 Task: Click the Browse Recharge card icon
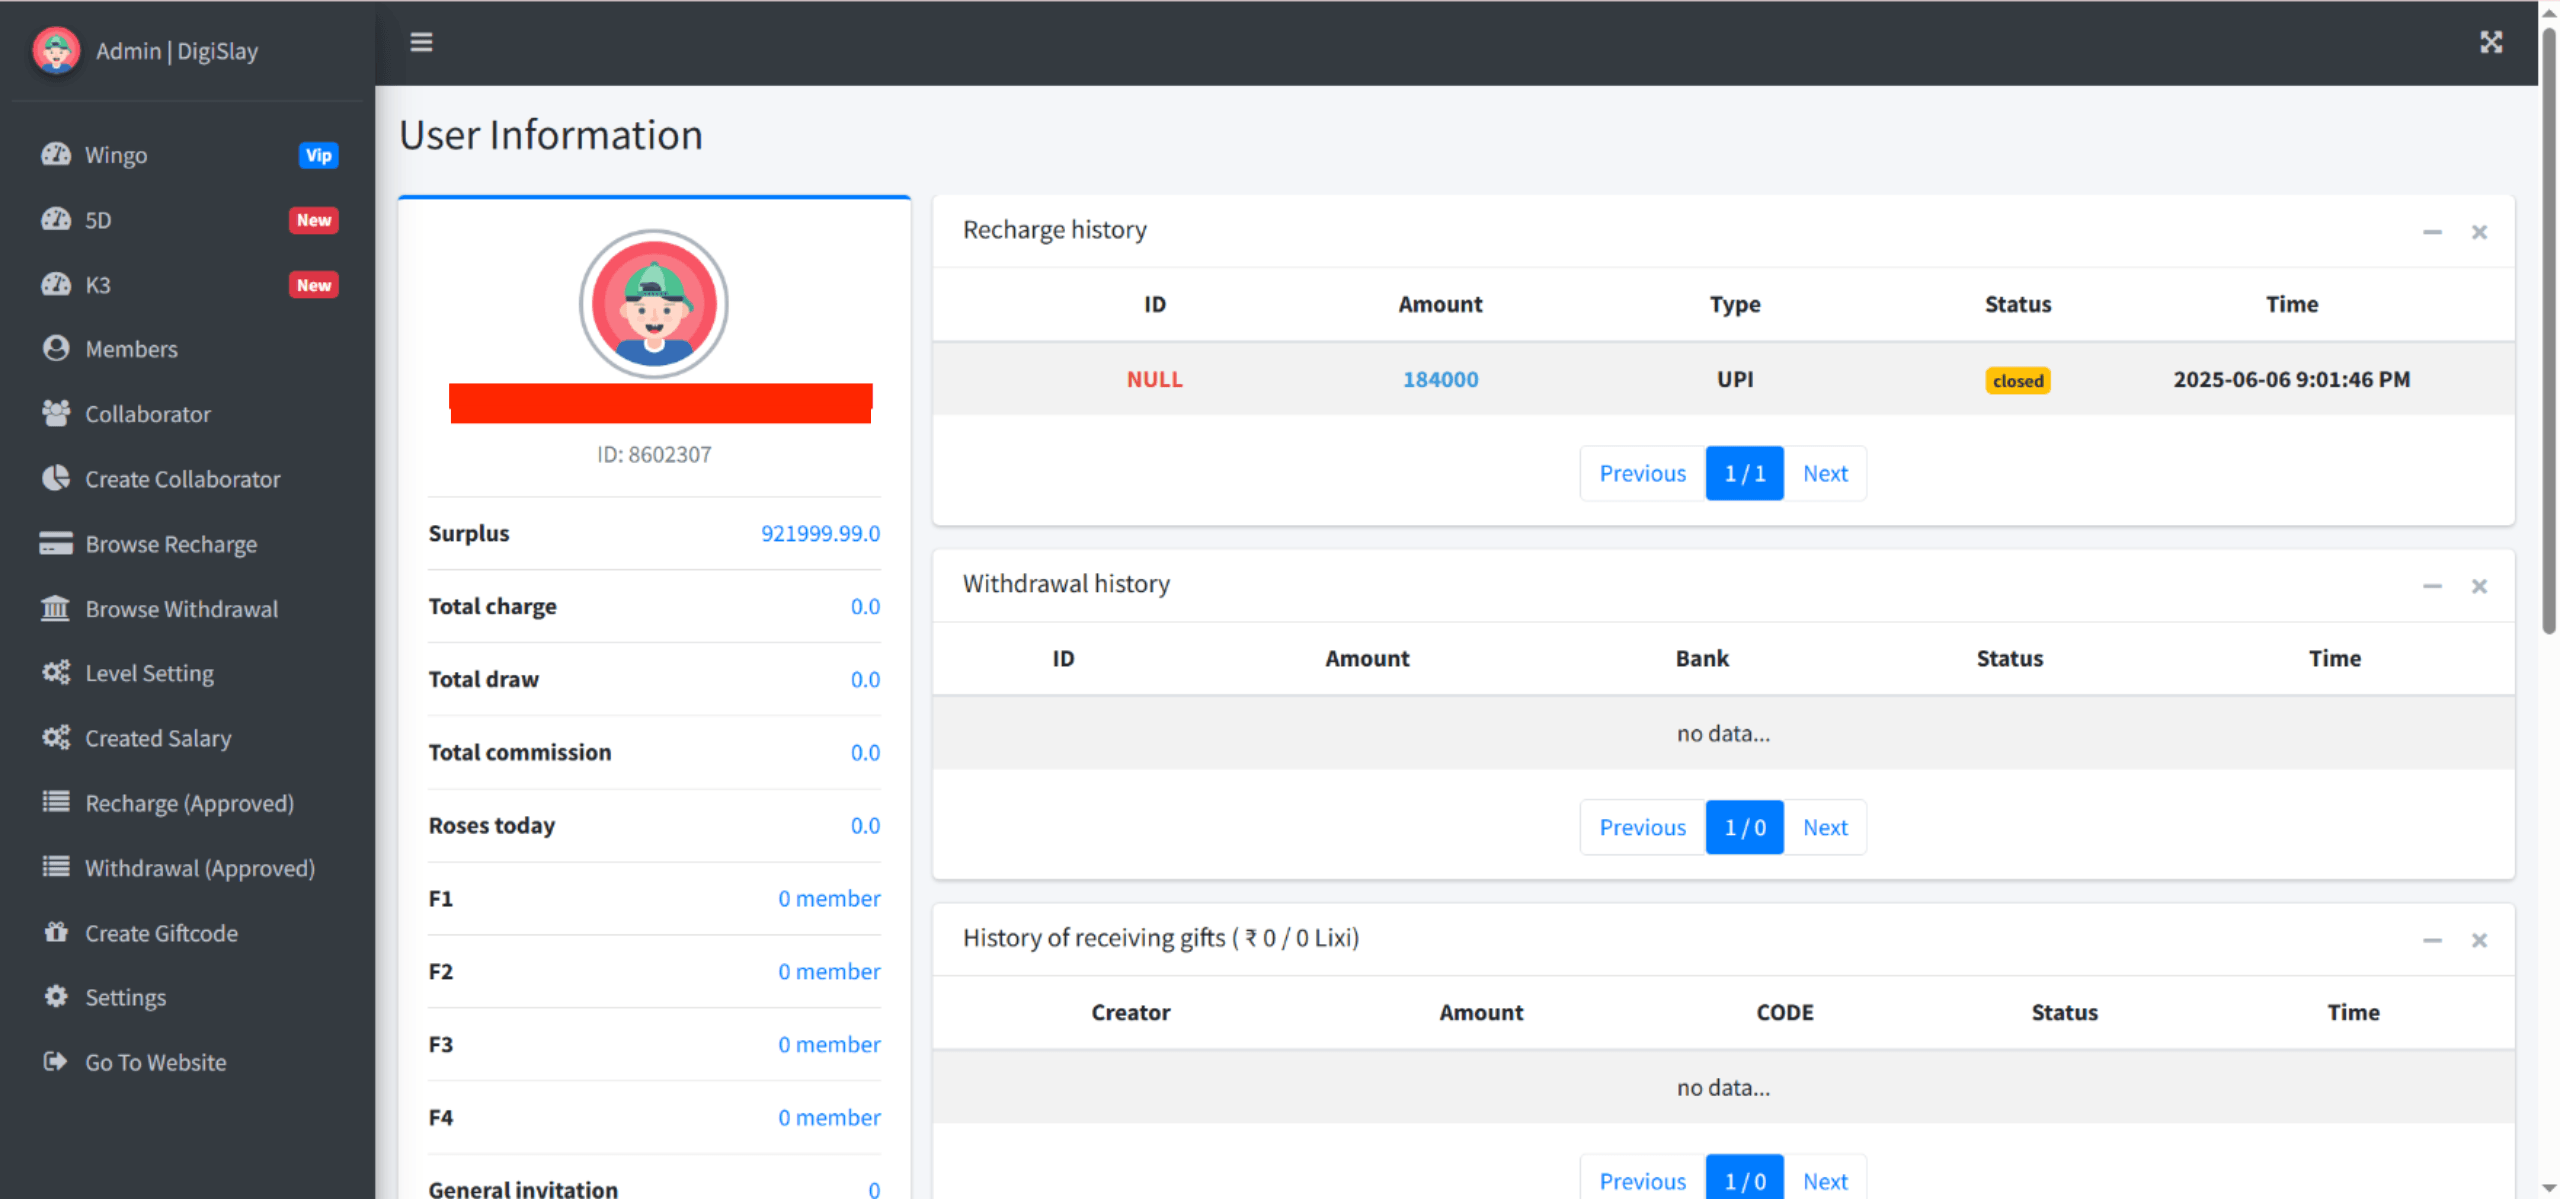(x=56, y=543)
